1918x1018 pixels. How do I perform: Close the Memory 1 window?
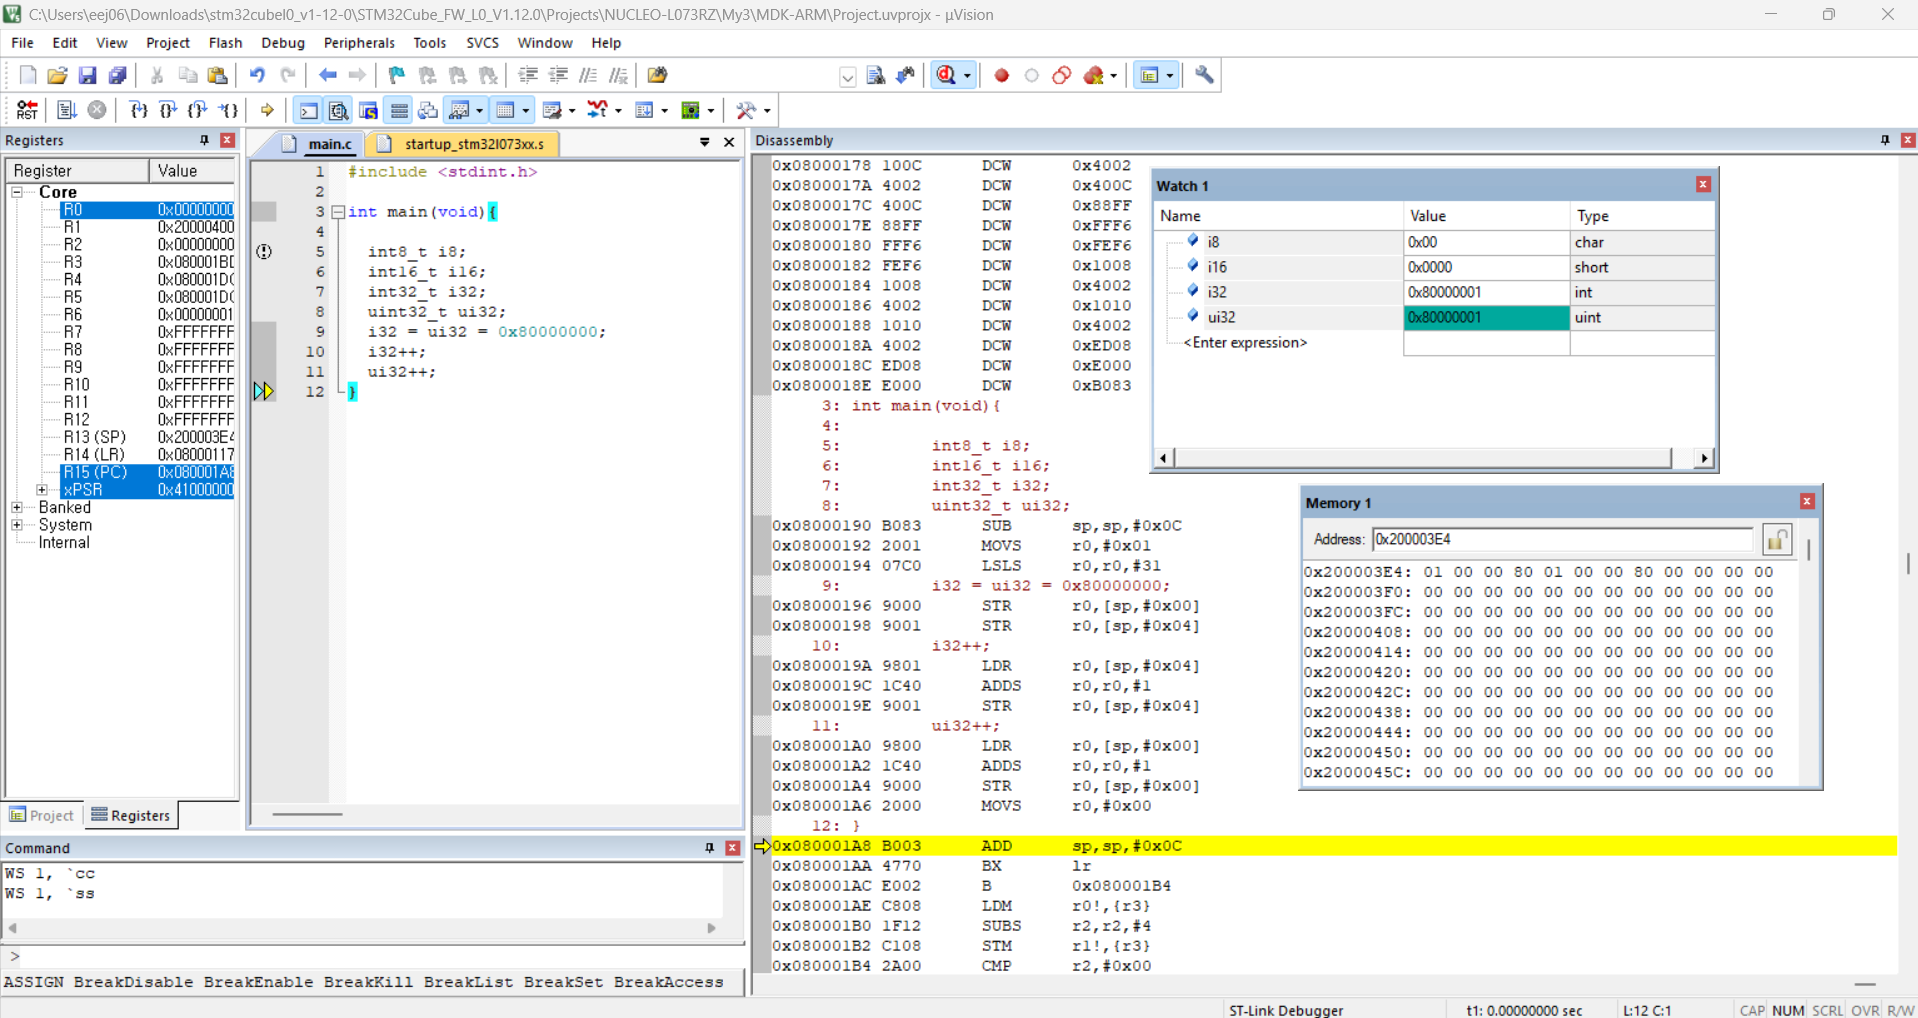click(1807, 502)
